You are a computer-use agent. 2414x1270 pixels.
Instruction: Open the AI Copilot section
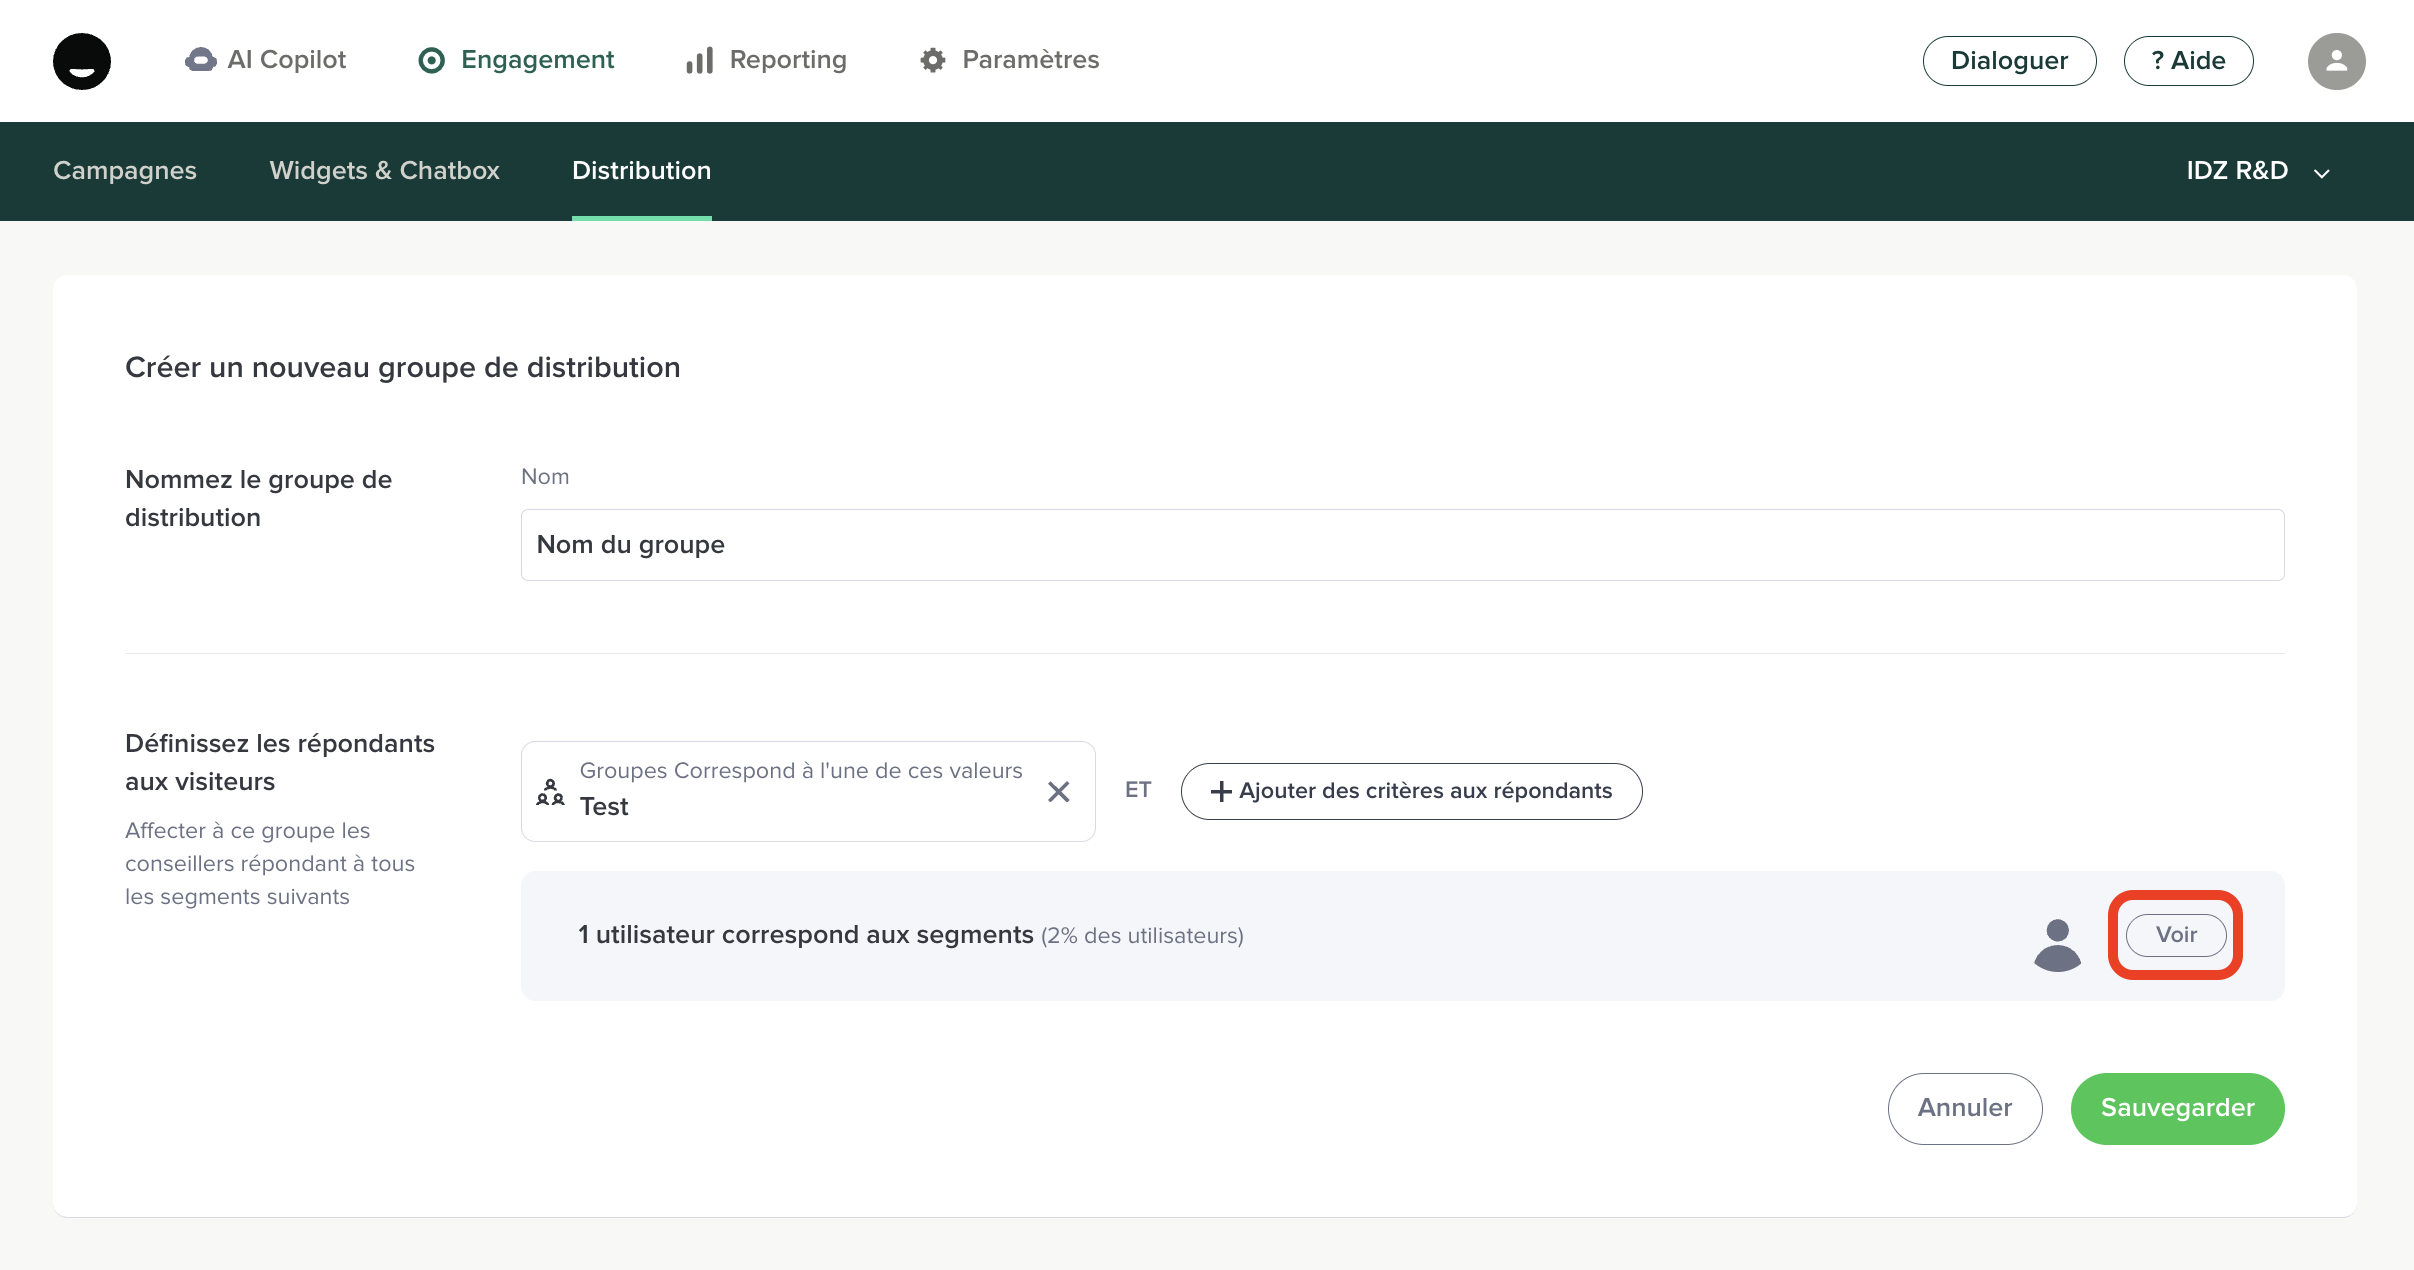click(266, 60)
